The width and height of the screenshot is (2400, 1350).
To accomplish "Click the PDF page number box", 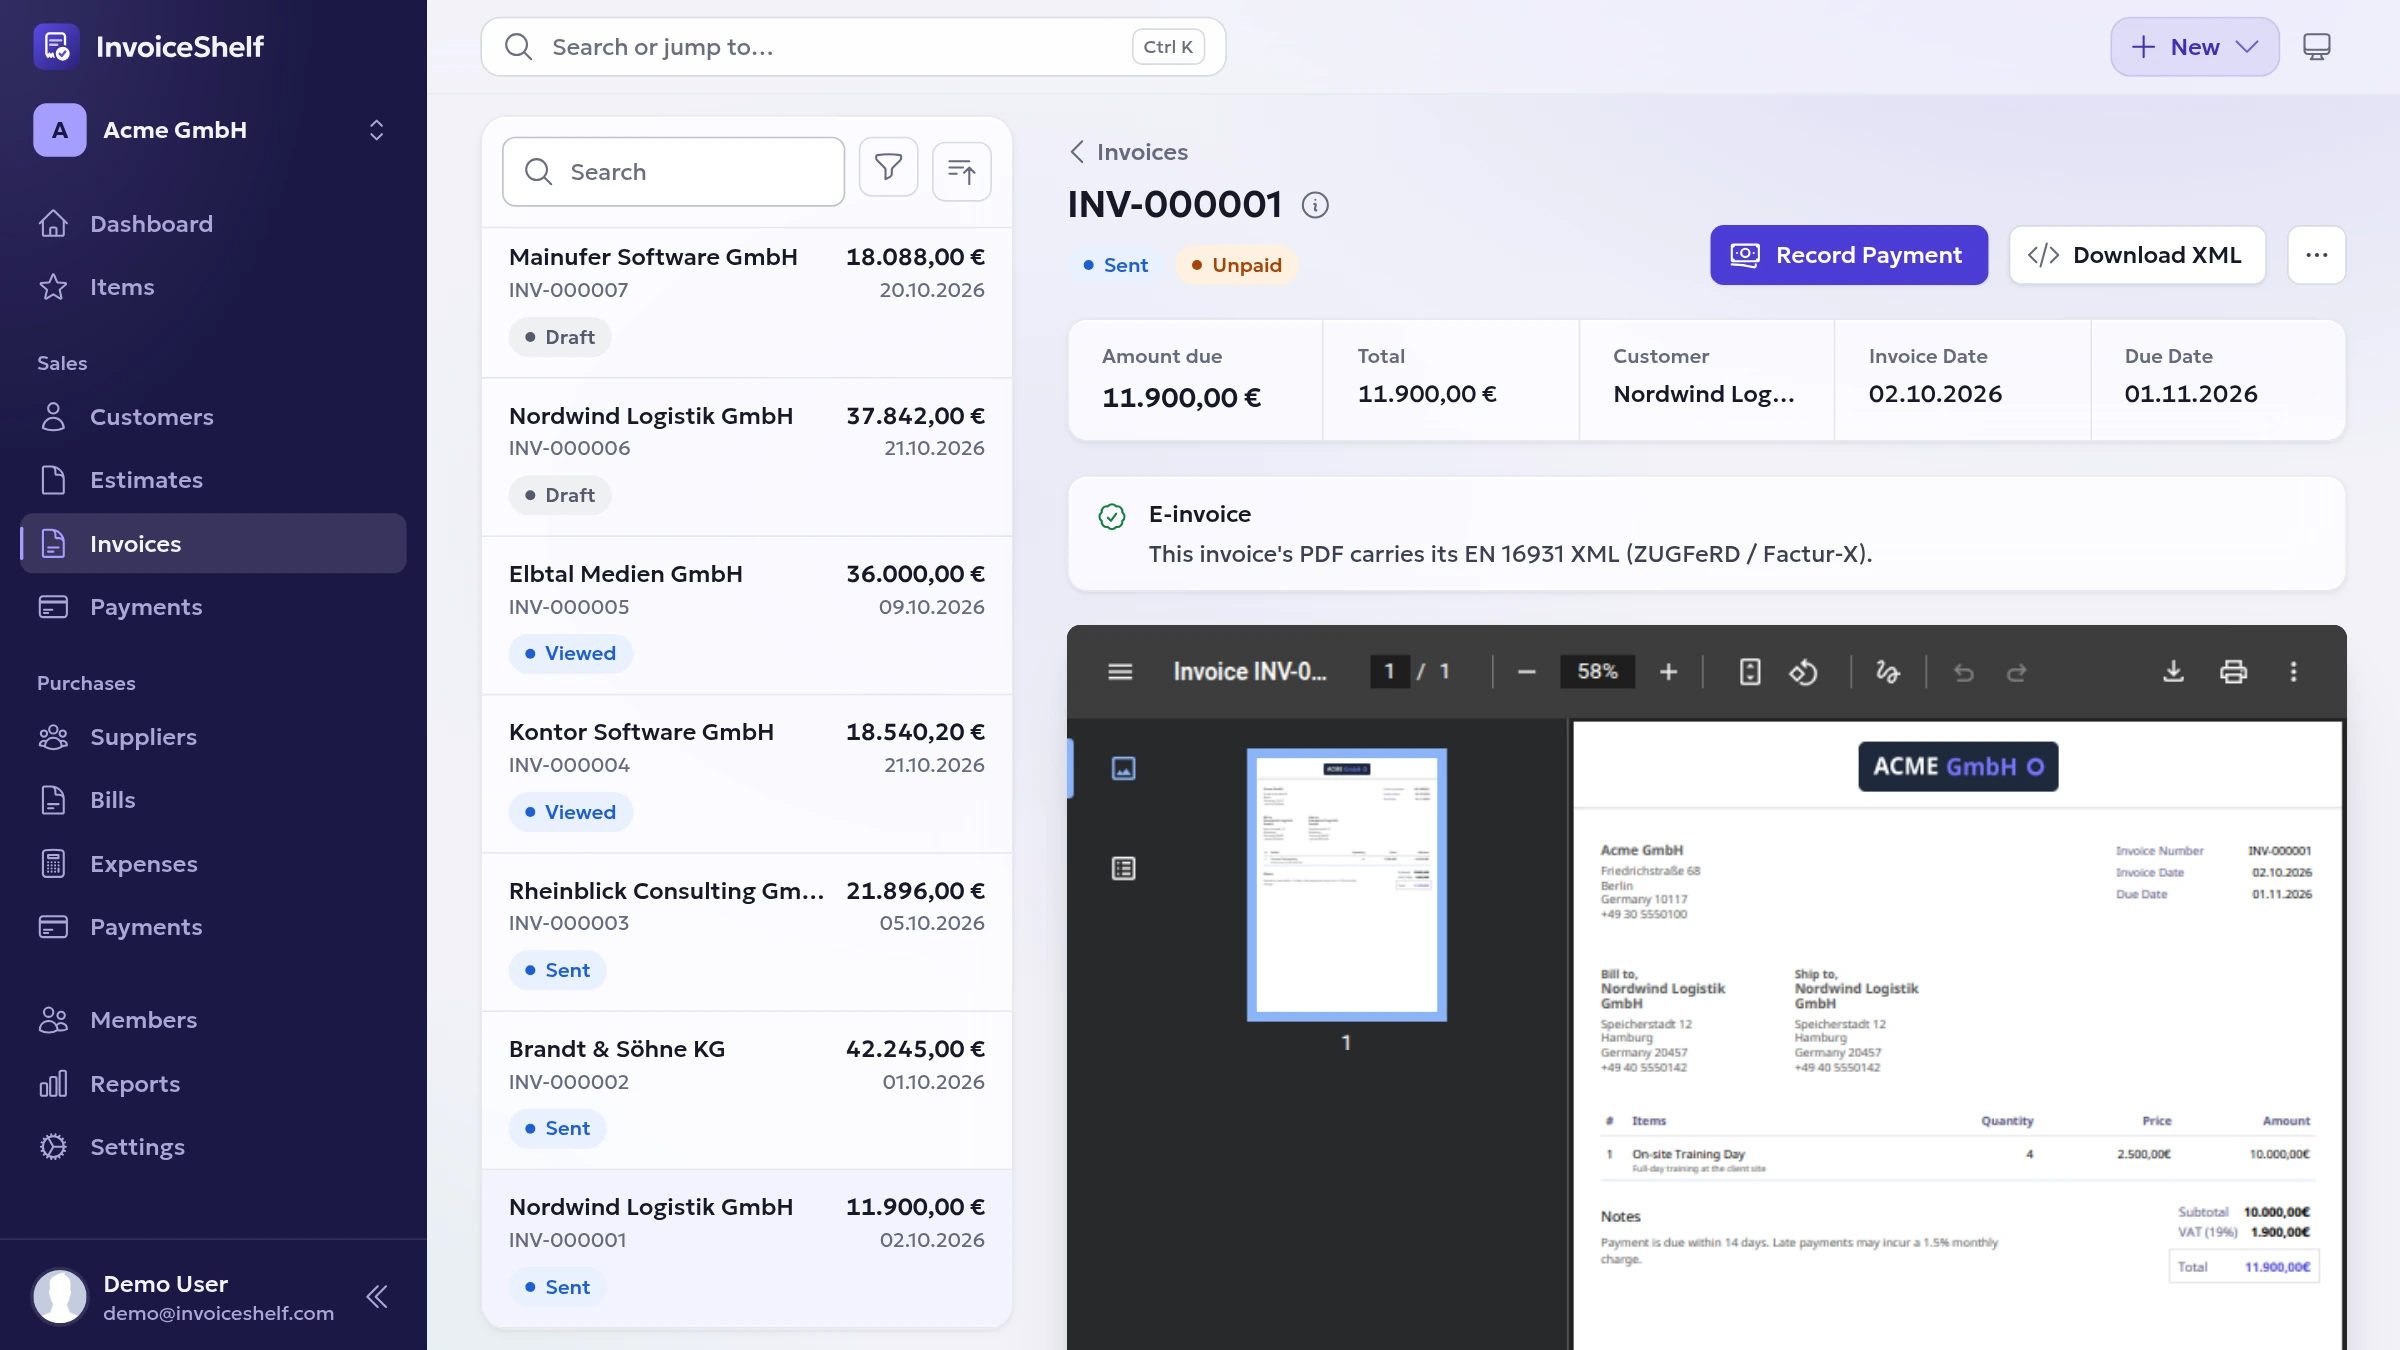I will click(1389, 672).
